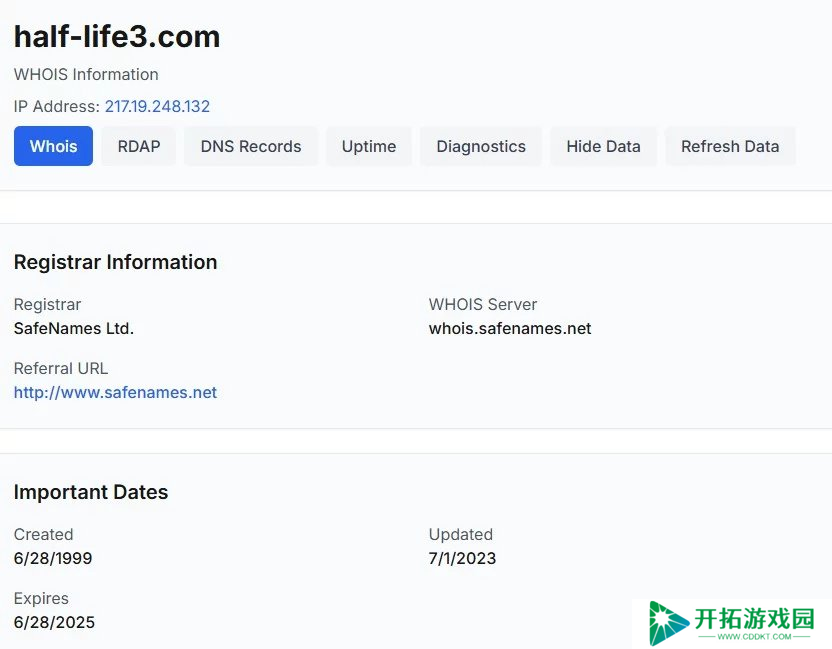Click the half-life3.com domain heading

point(117,37)
